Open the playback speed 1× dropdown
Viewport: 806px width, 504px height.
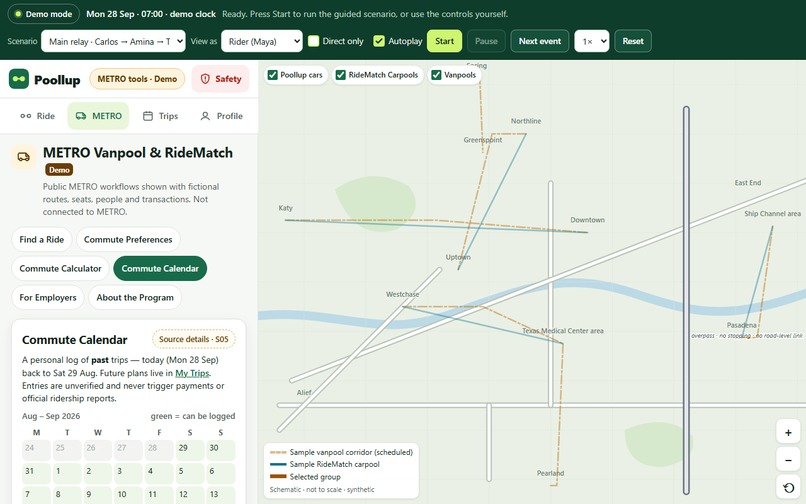pos(592,41)
